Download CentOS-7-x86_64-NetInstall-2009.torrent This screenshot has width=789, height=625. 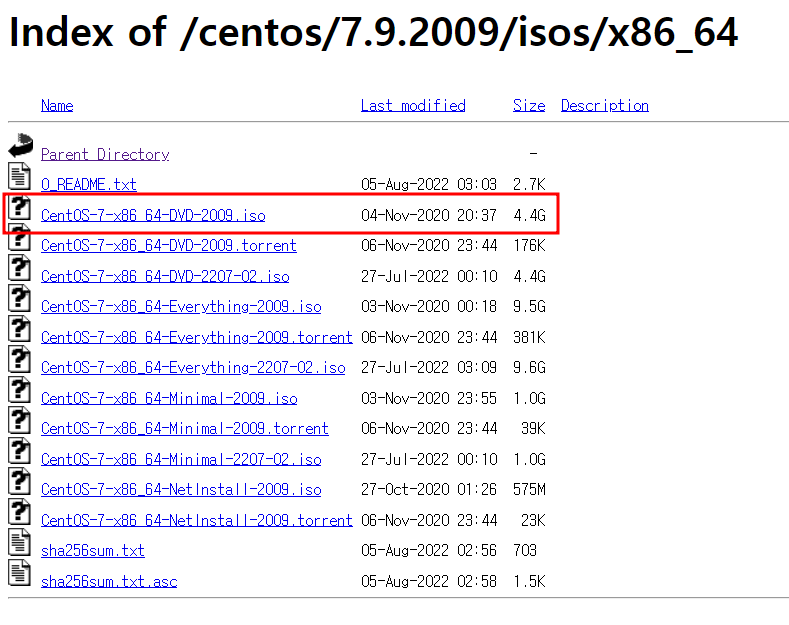tap(197, 520)
